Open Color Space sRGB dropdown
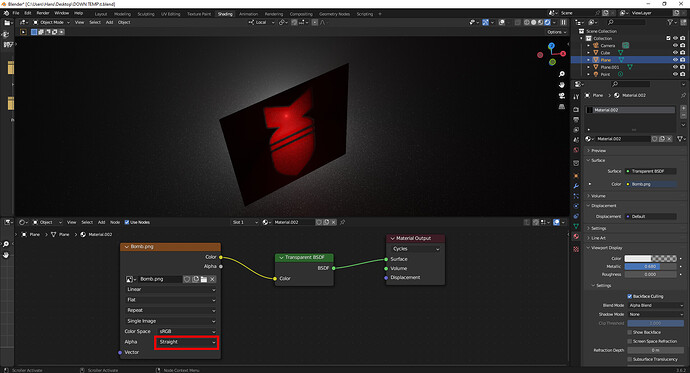 (187, 332)
